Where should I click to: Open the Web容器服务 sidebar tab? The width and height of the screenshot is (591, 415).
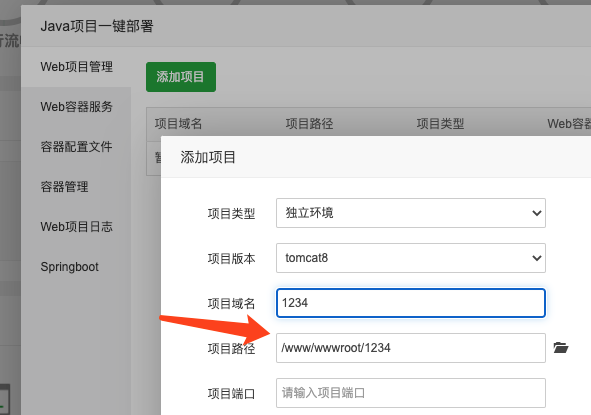click(76, 107)
